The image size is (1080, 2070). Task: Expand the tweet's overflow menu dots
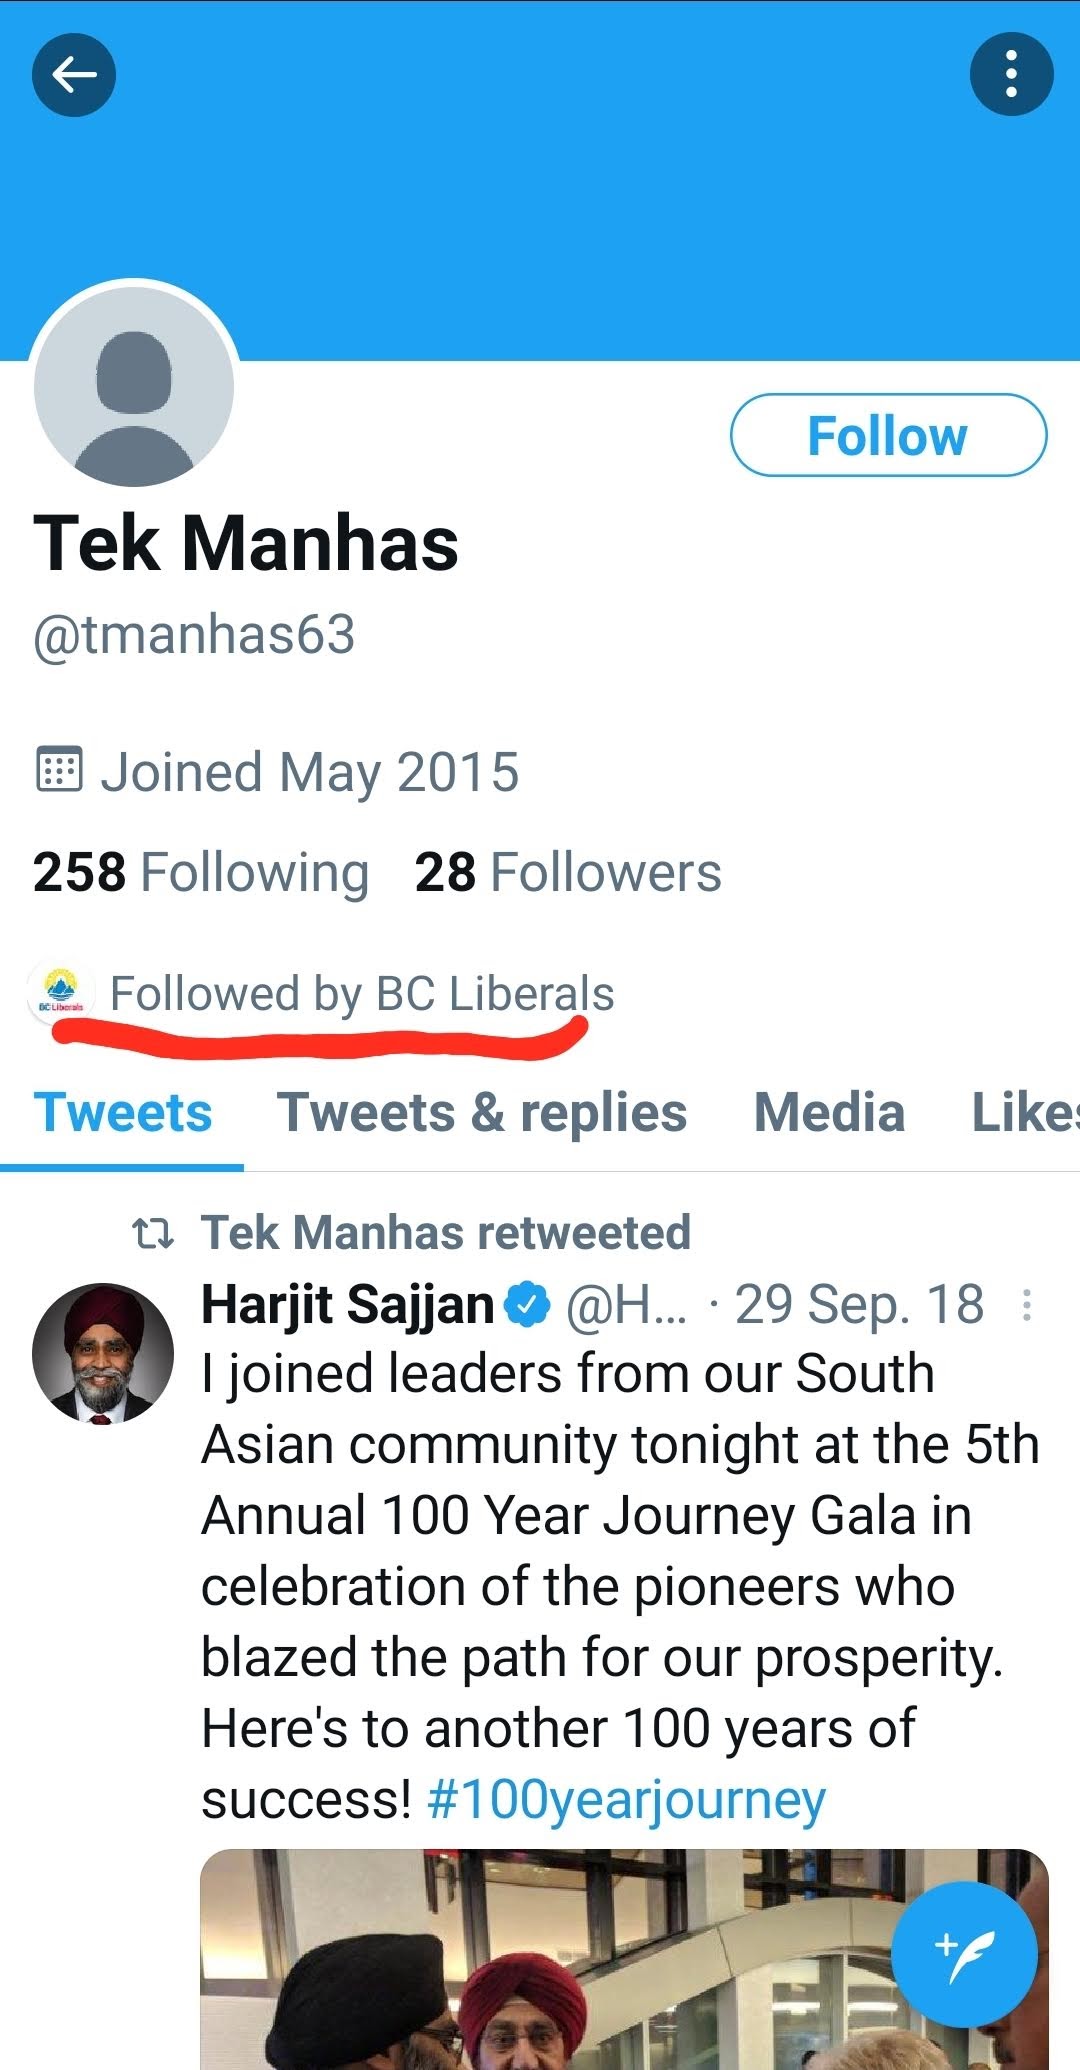1027,1305
